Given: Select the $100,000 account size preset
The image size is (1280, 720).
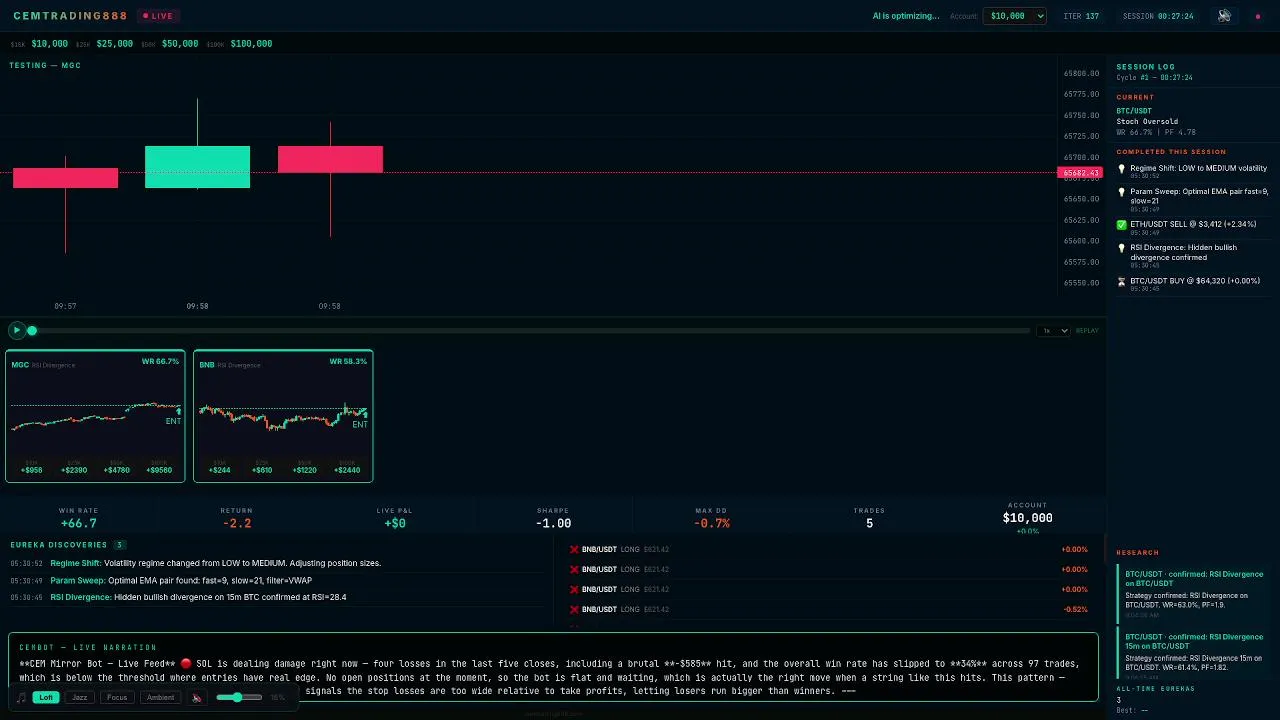Looking at the screenshot, I should (251, 44).
